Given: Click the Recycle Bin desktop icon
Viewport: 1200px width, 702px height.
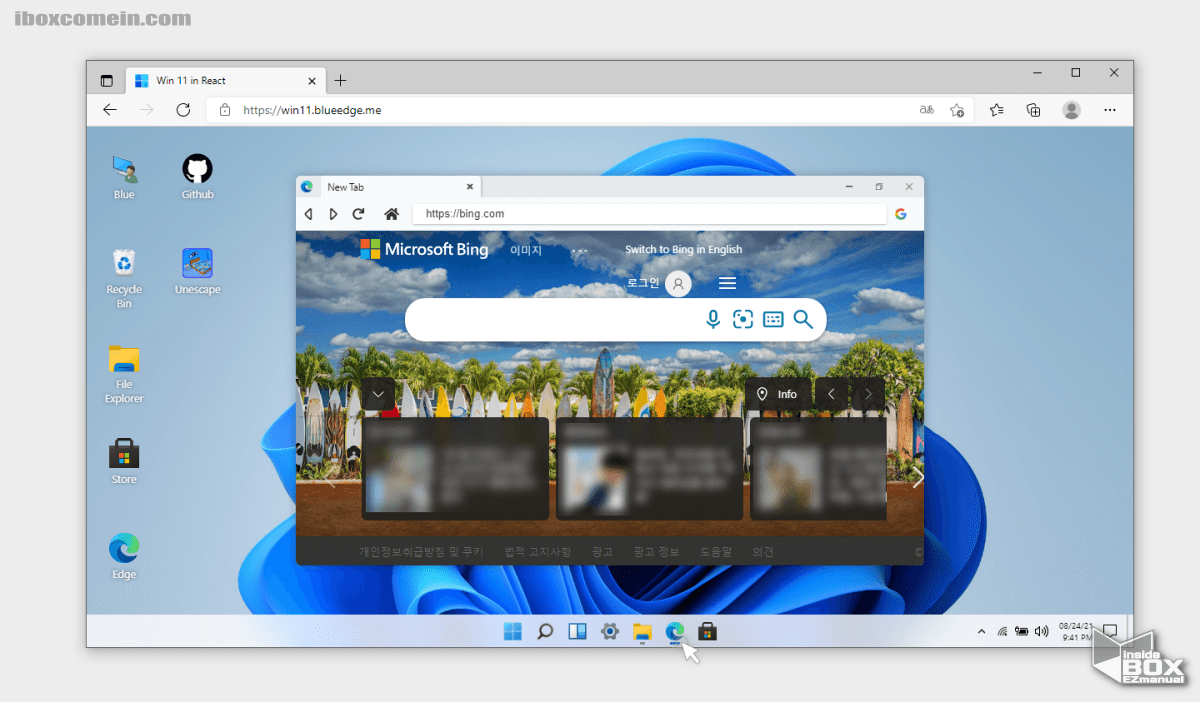Looking at the screenshot, I should [124, 264].
